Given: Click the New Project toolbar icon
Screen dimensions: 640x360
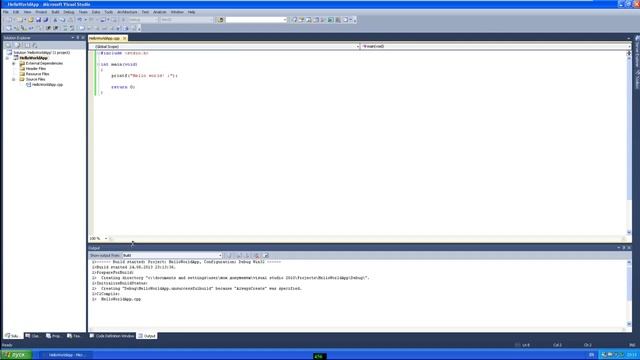Looking at the screenshot, I should coord(9,20).
